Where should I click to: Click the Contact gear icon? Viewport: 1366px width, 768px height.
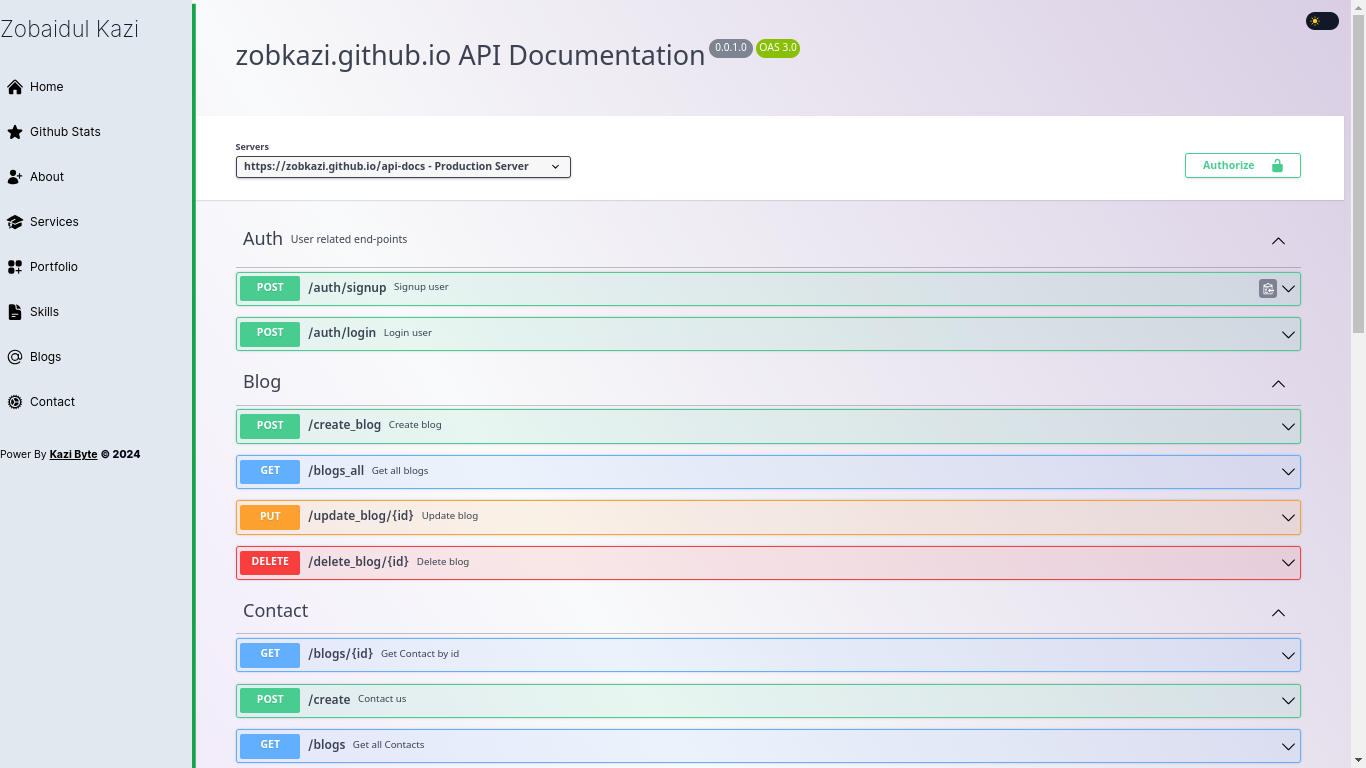15,402
